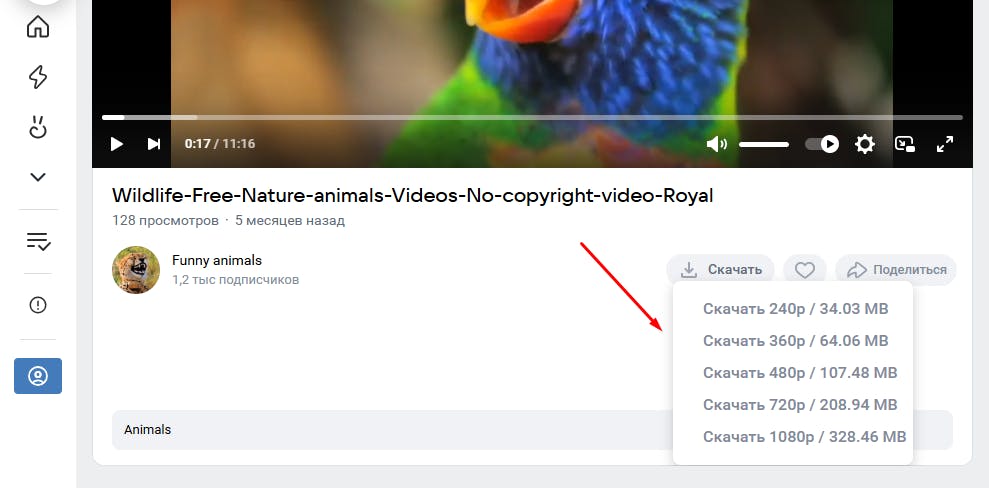Click the 128 просмотров view count

coord(165,221)
